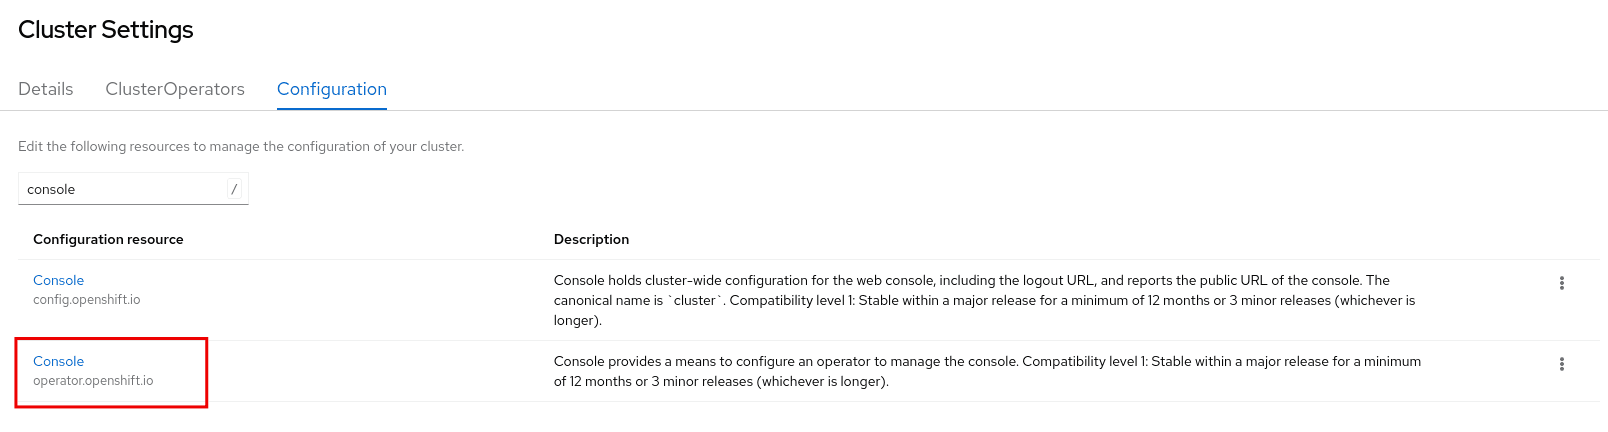This screenshot has height=432, width=1608.
Task: Click the Description column header
Action: point(591,239)
